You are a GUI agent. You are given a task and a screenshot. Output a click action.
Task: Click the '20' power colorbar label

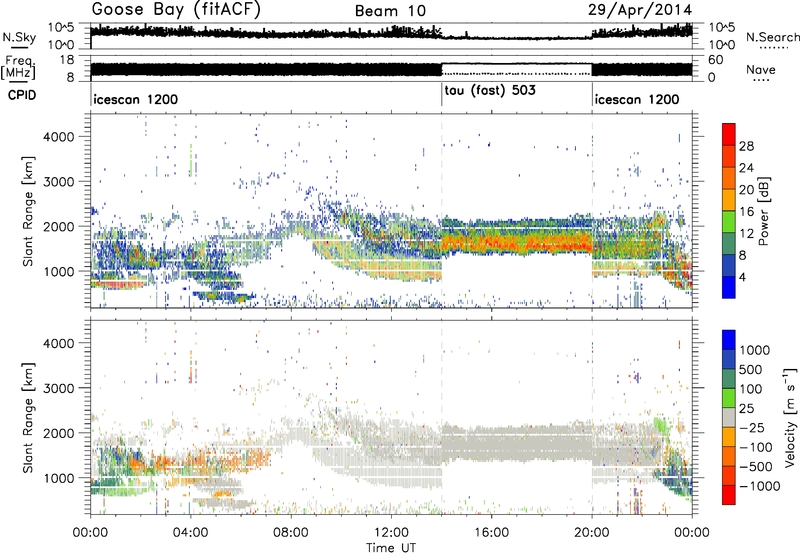746,190
